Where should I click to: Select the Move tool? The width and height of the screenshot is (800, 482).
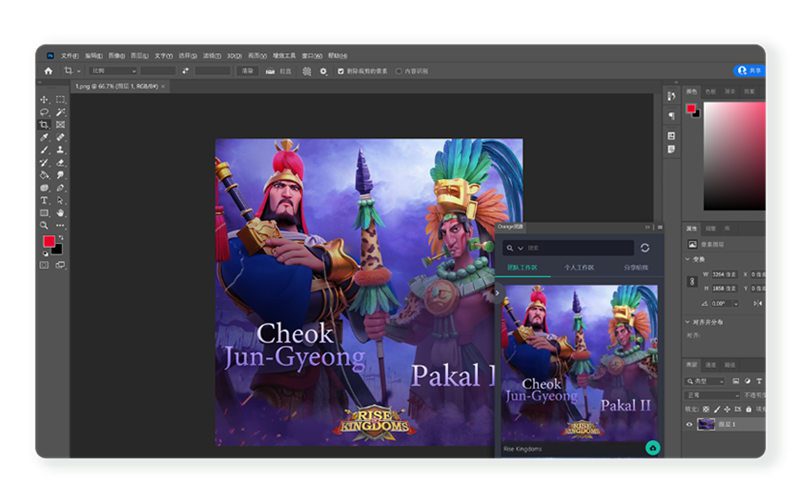44,100
